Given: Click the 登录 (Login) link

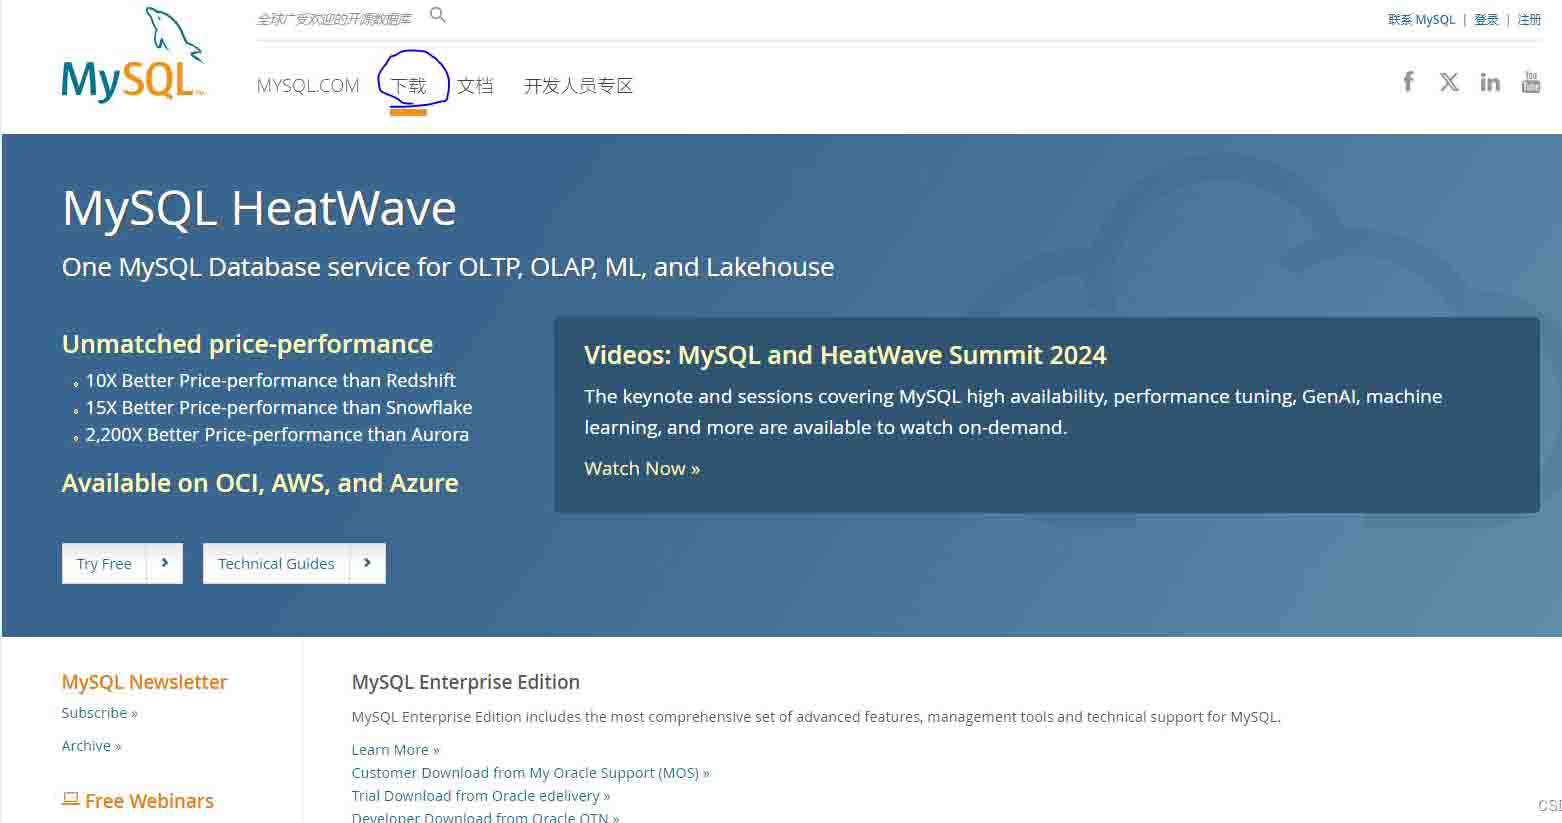Looking at the screenshot, I should tap(1486, 20).
